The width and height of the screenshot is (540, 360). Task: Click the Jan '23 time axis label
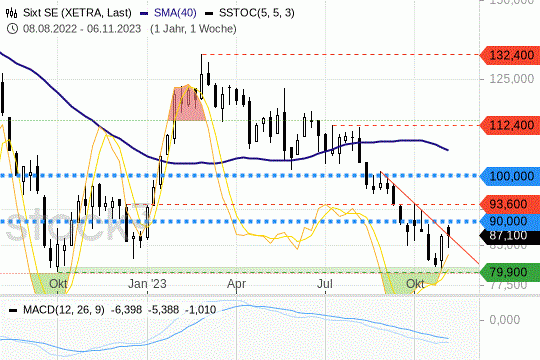coord(147,284)
